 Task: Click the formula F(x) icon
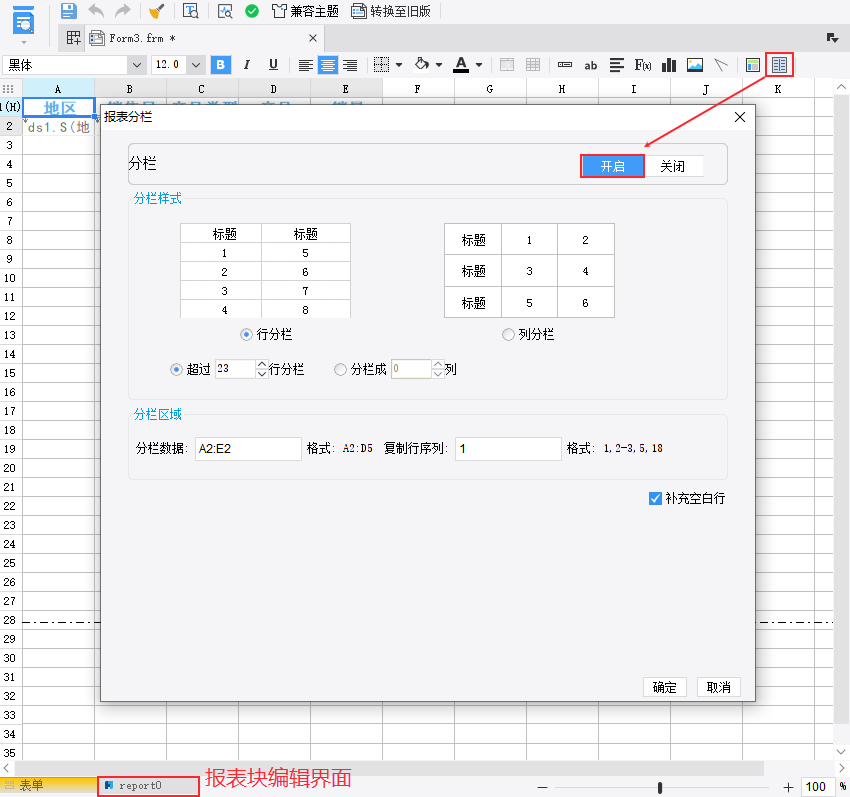click(643, 65)
